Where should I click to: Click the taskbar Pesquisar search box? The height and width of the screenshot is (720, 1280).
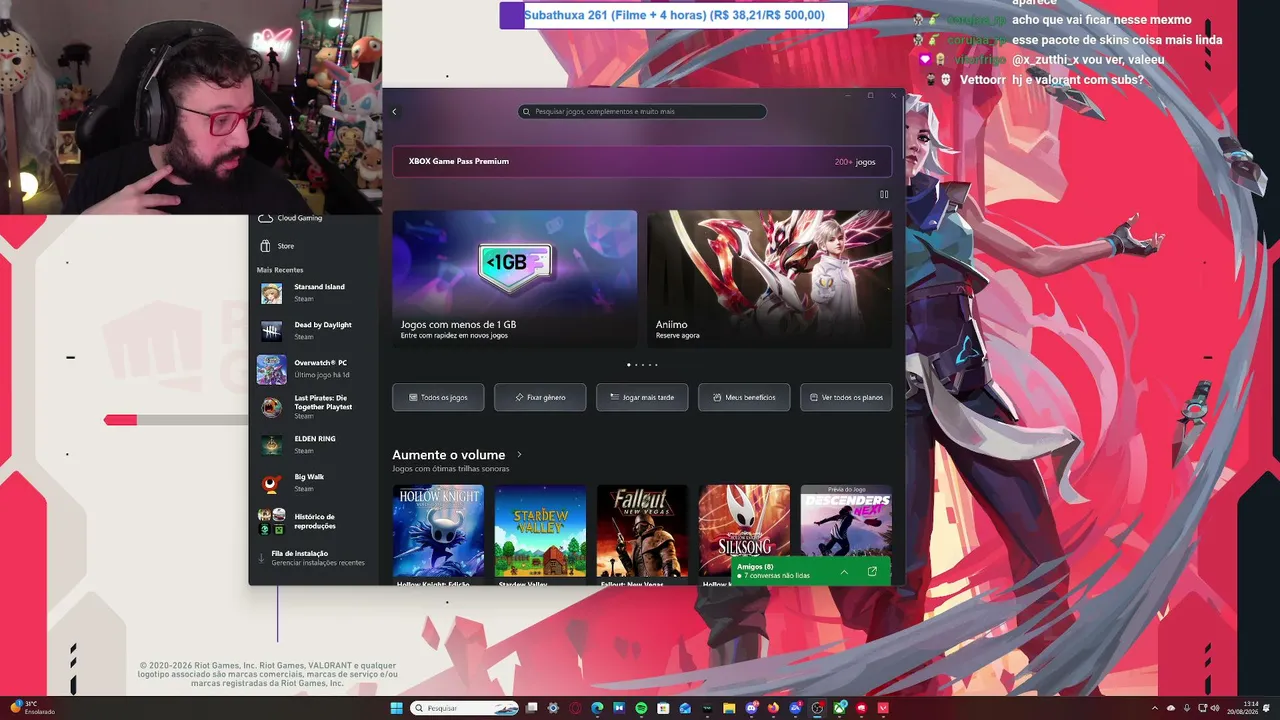[465, 708]
